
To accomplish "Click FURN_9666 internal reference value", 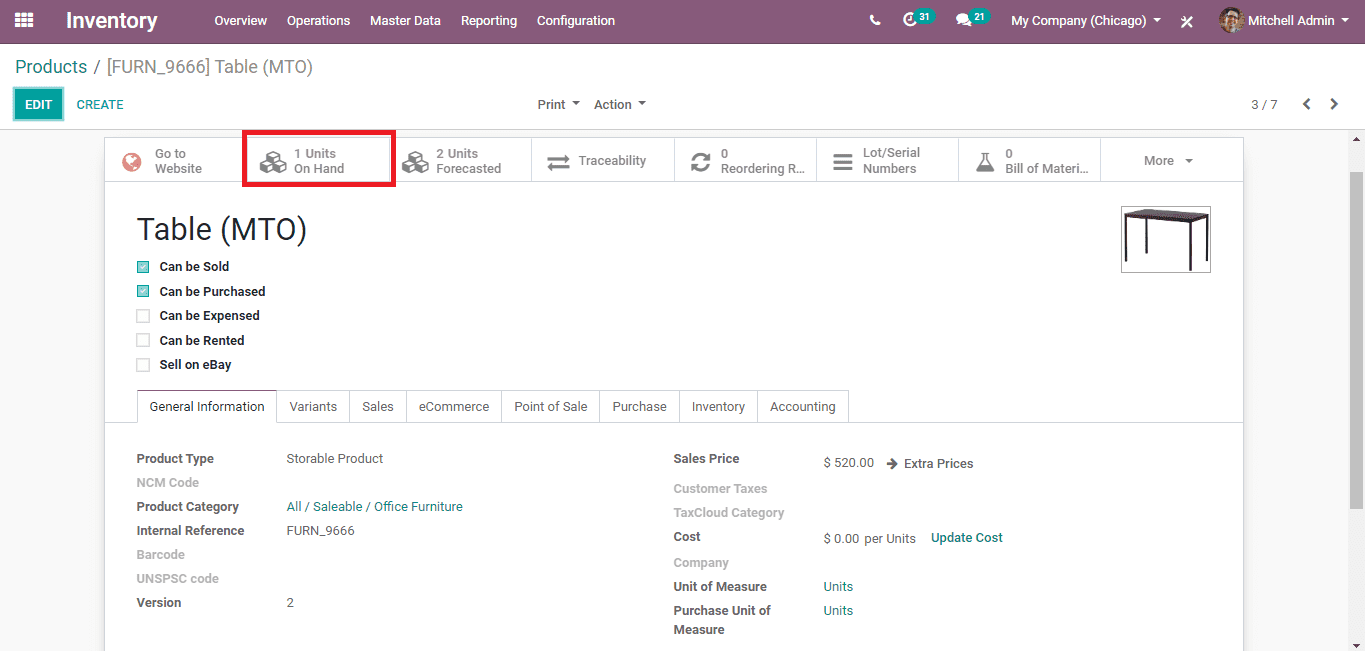I will (320, 531).
